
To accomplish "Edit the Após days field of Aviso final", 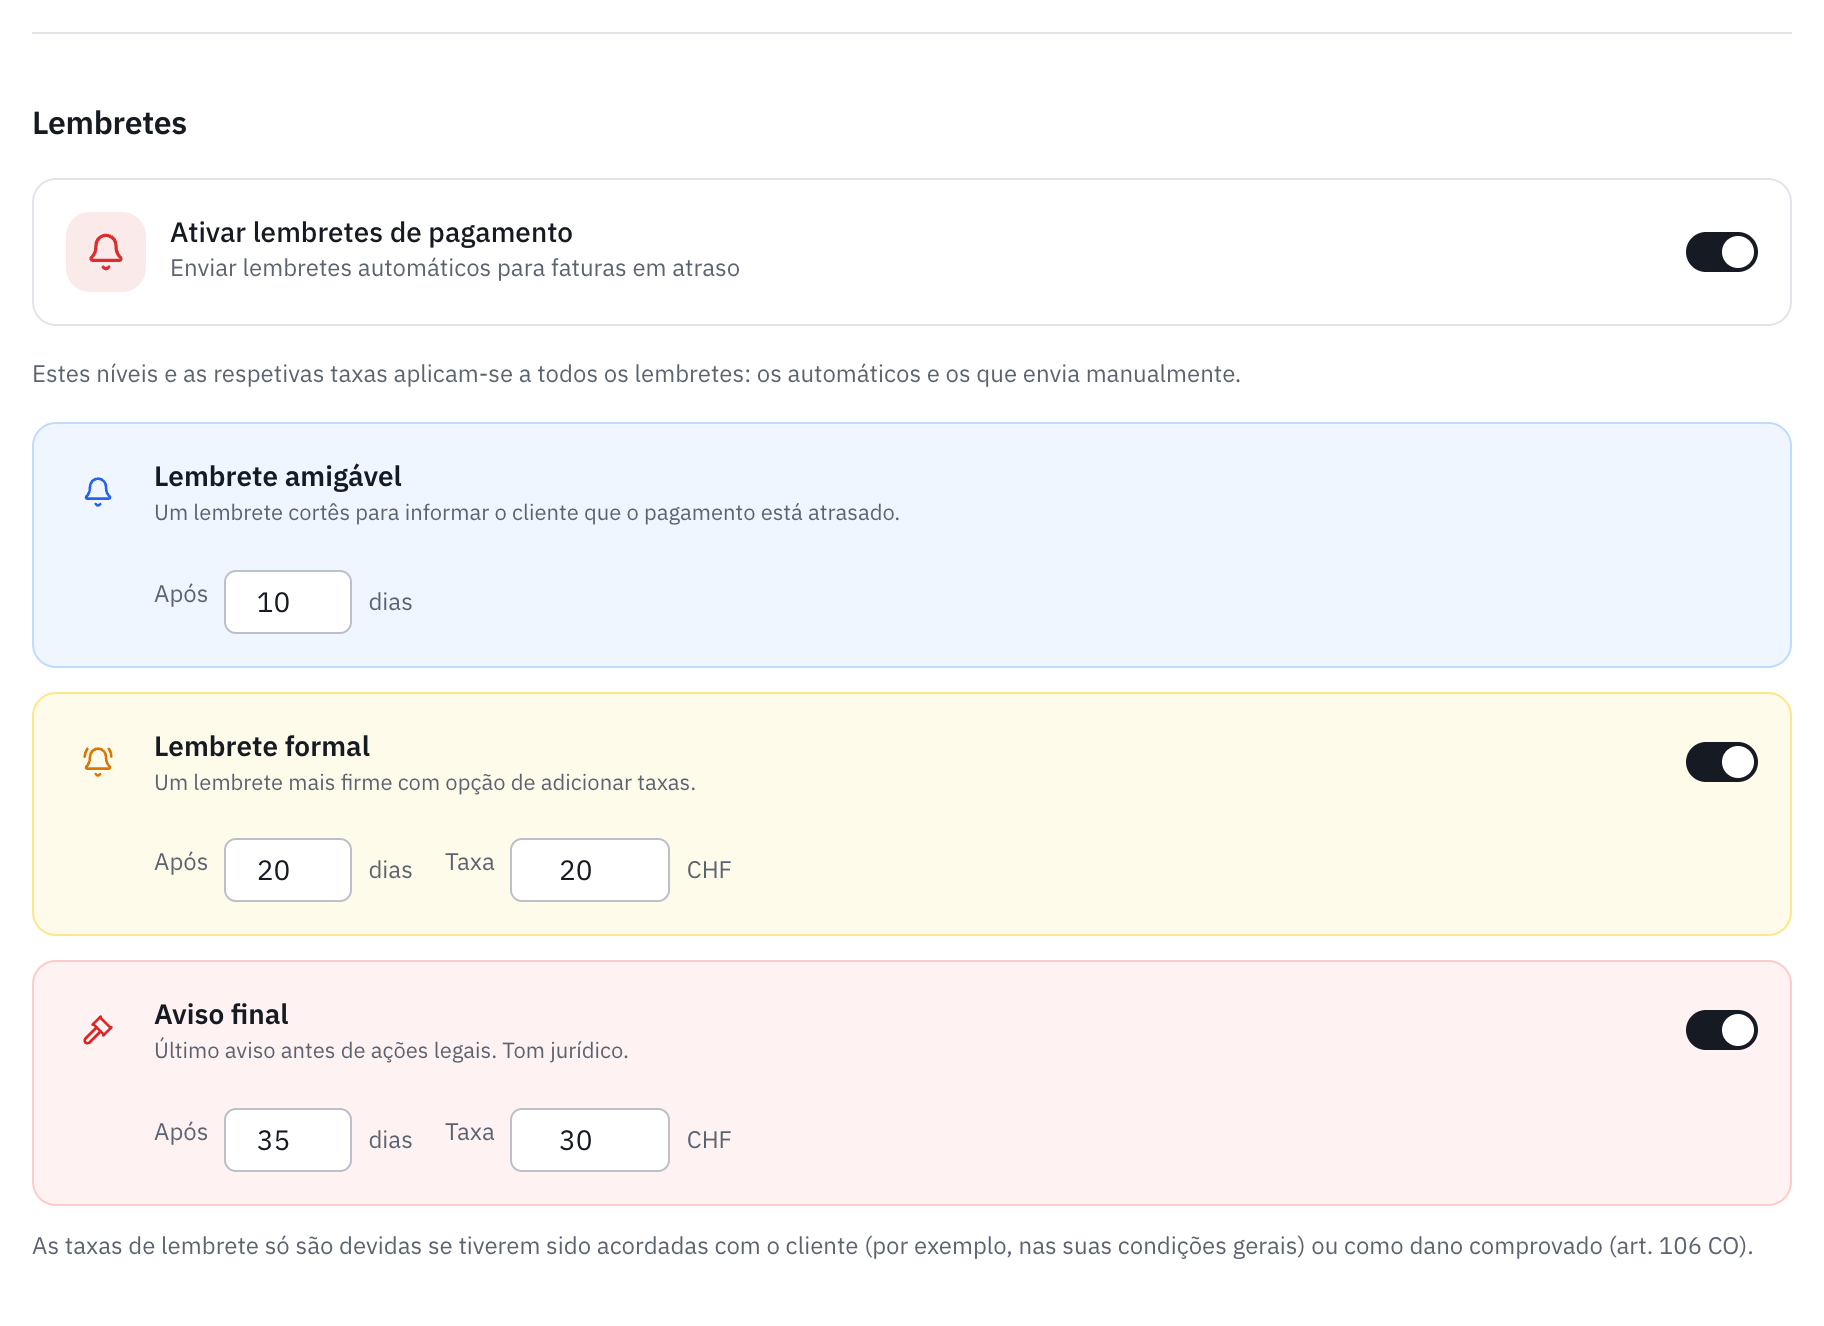I will (288, 1140).
